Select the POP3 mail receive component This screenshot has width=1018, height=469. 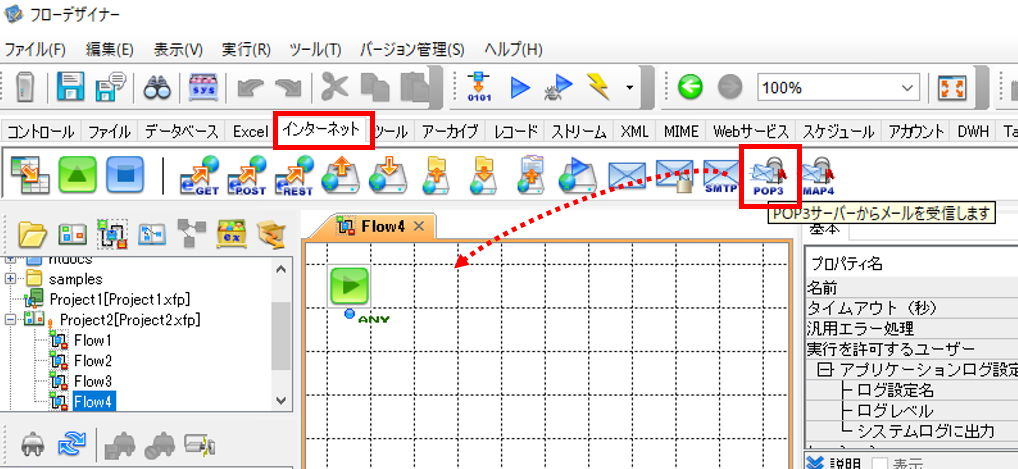[x=770, y=176]
